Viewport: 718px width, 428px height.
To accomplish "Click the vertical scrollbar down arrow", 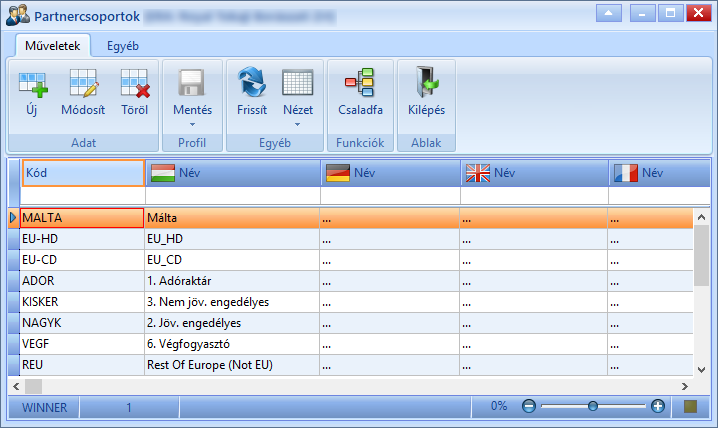I will (x=702, y=369).
